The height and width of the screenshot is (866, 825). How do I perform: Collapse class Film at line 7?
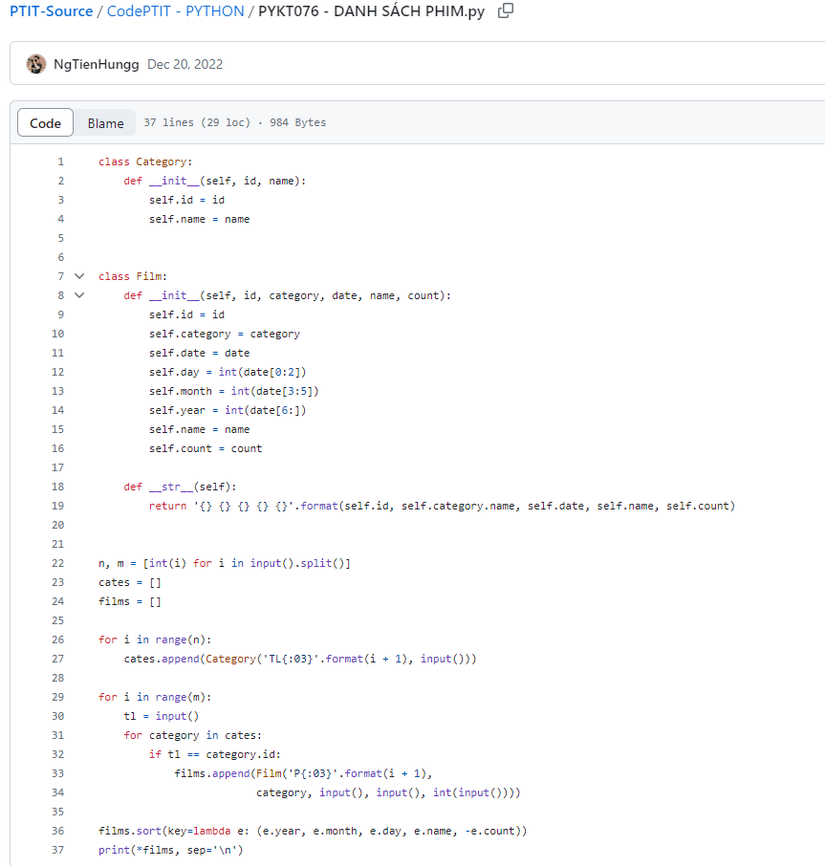tap(80, 276)
